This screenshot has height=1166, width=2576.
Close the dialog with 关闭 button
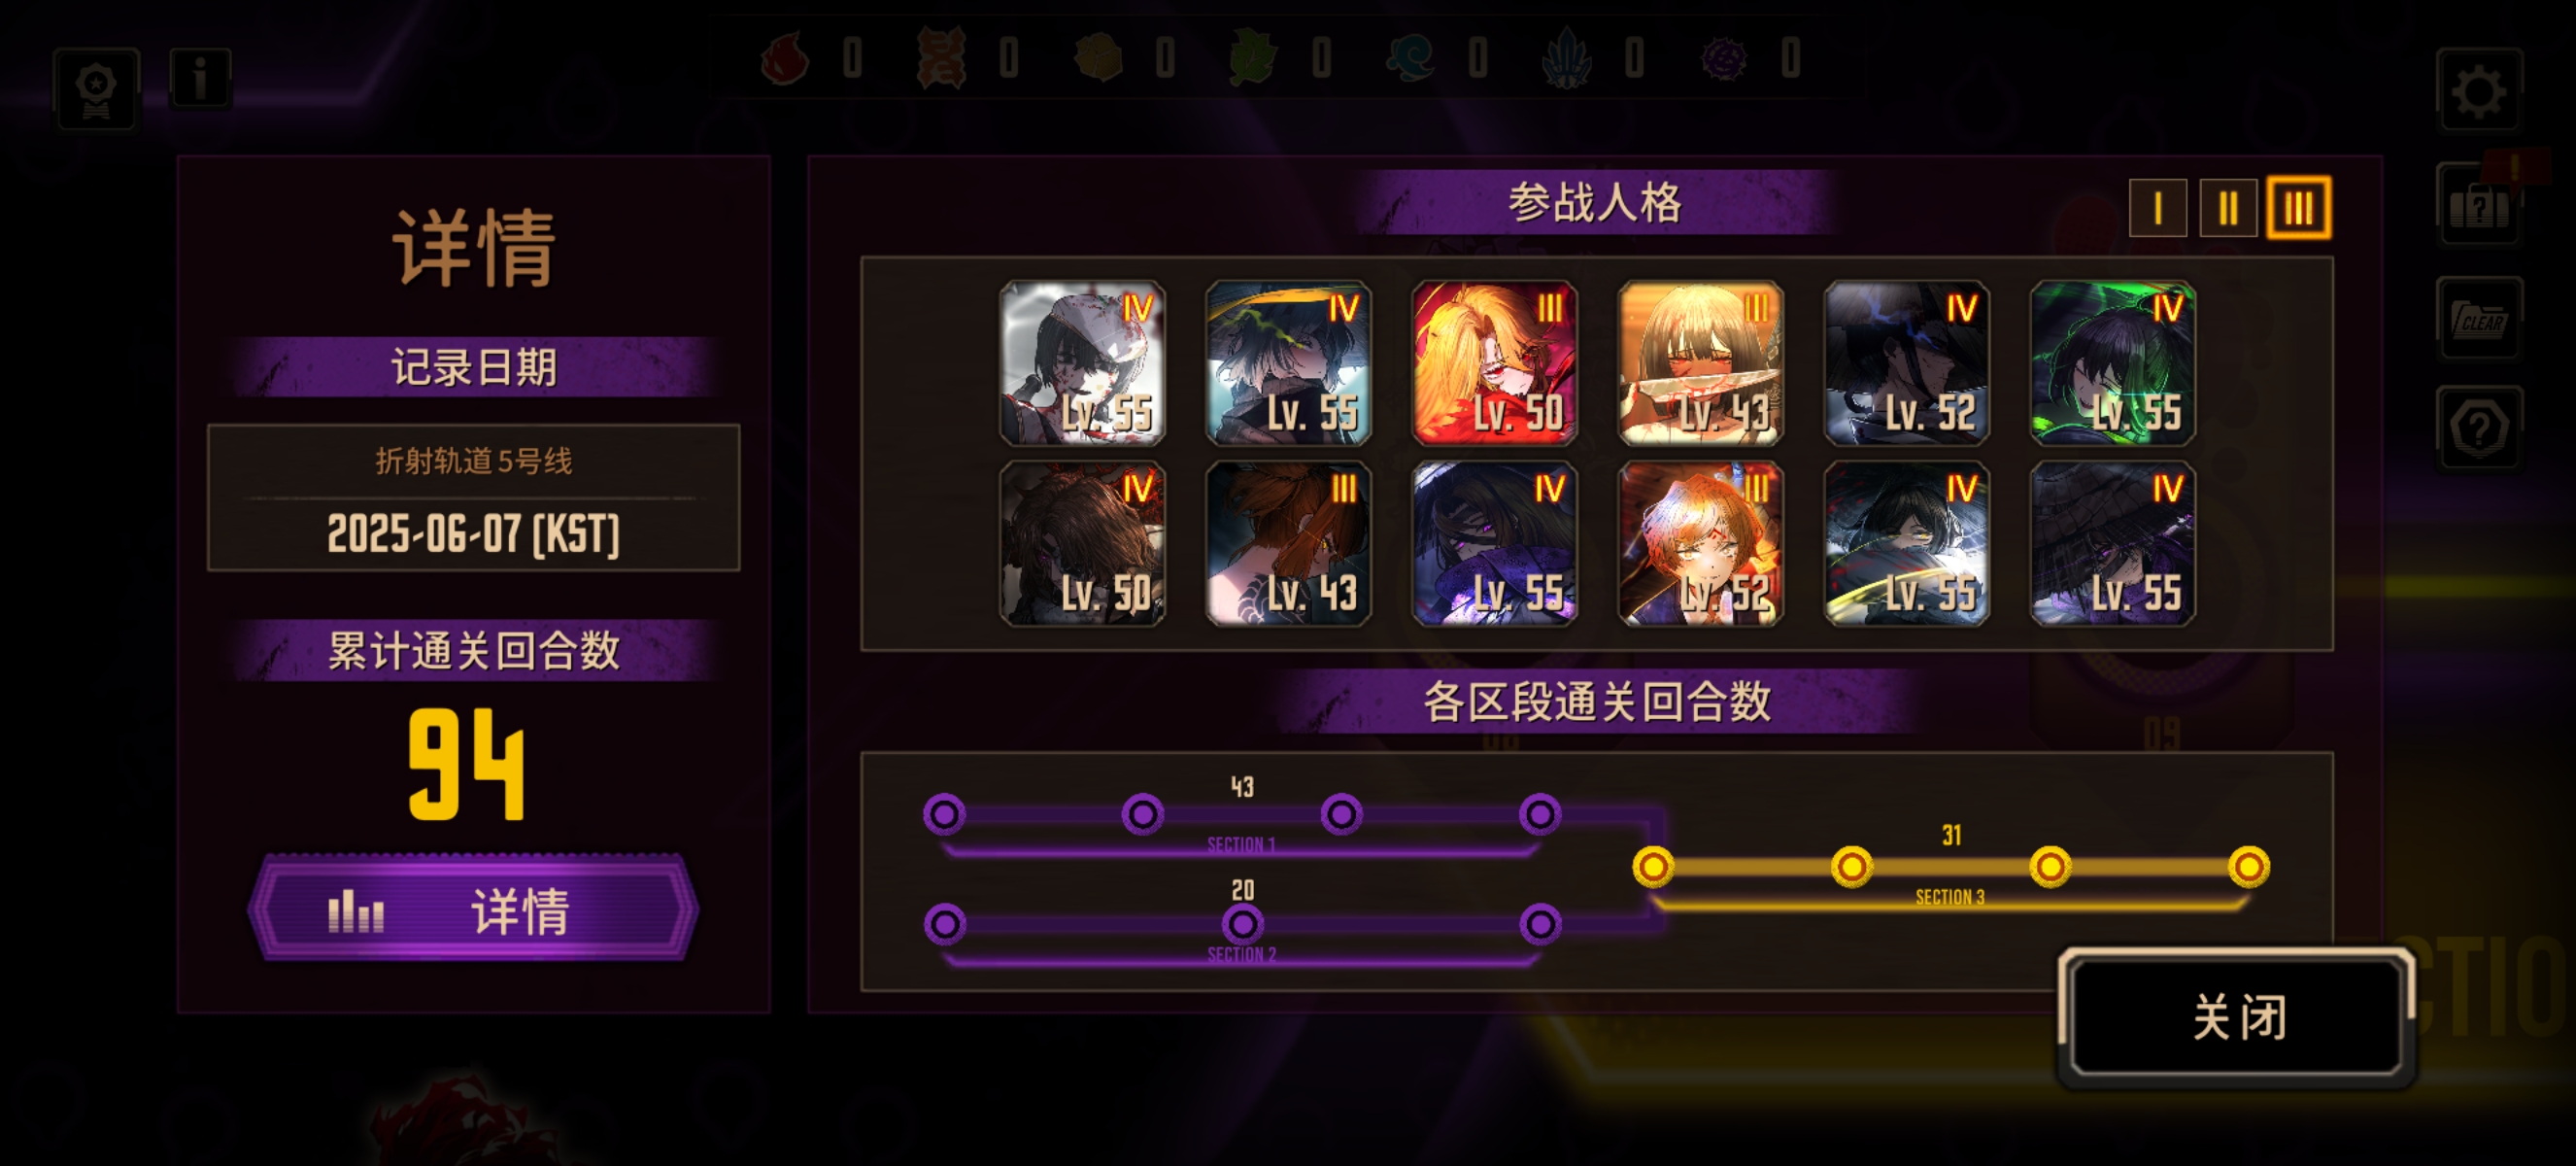pos(2237,1017)
